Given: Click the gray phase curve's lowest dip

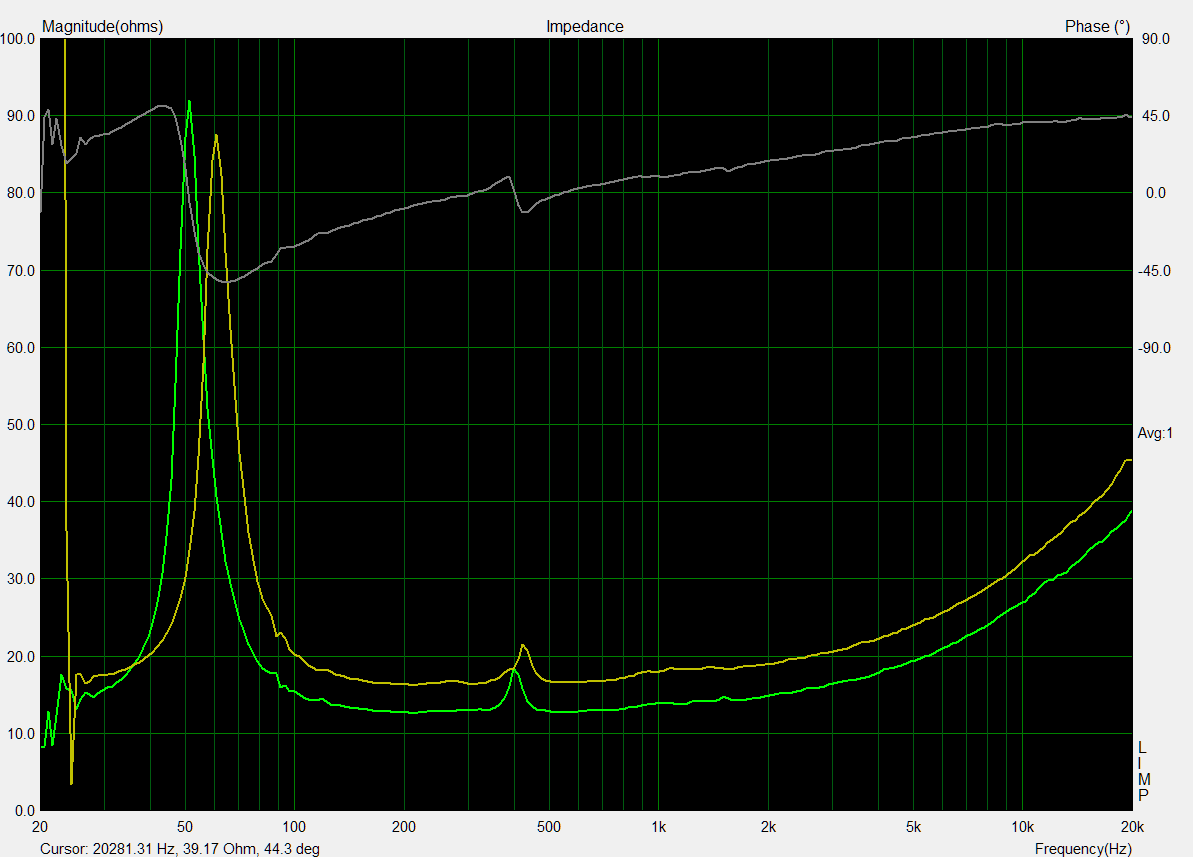Looking at the screenshot, I should click(x=227, y=282).
